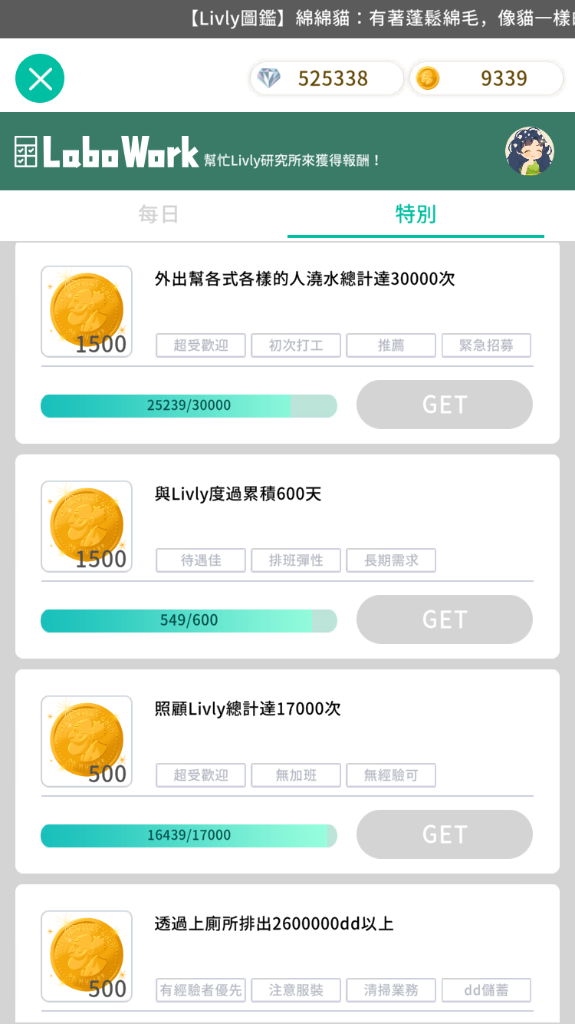
Task: Tap the 500 coin reward for toilet dd task
Action: tap(86, 956)
